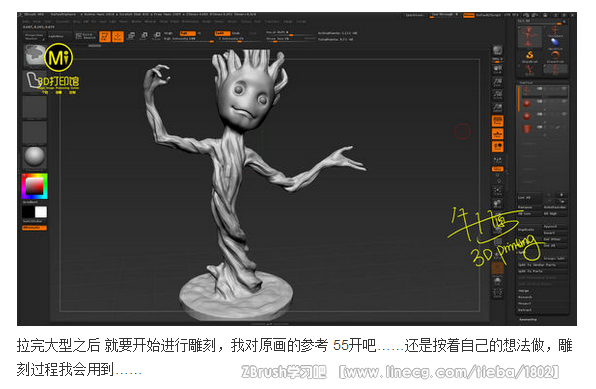Toggle visibility eye of second sphere subtool
Image resolution: width=596 pixels, height=389 pixels.
point(564,102)
